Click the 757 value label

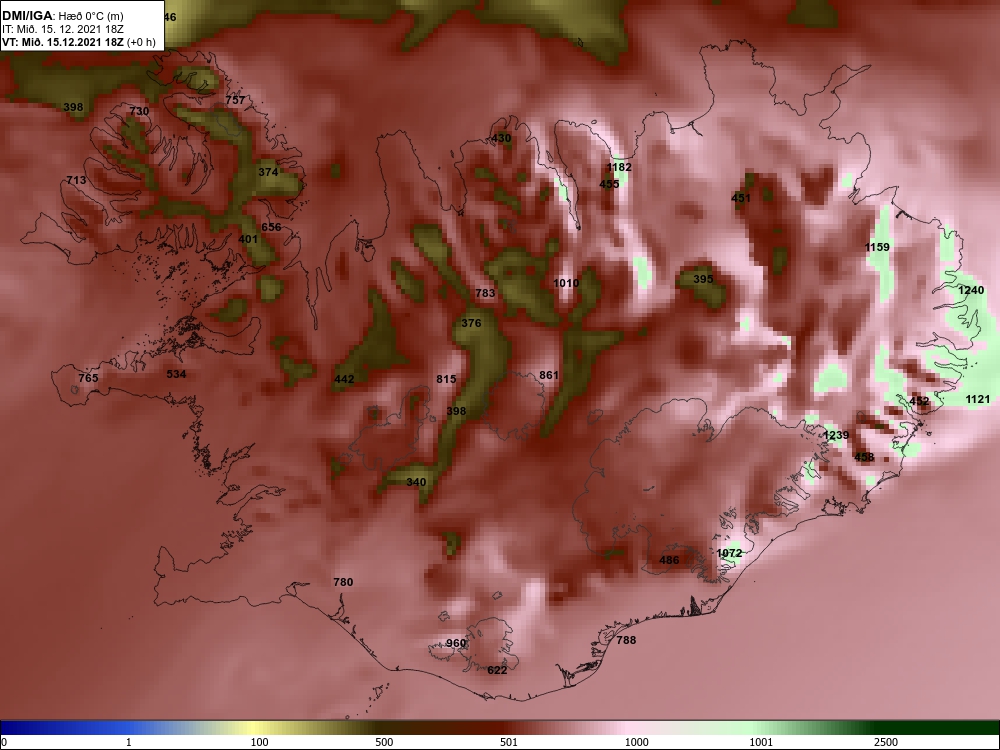coord(235,99)
